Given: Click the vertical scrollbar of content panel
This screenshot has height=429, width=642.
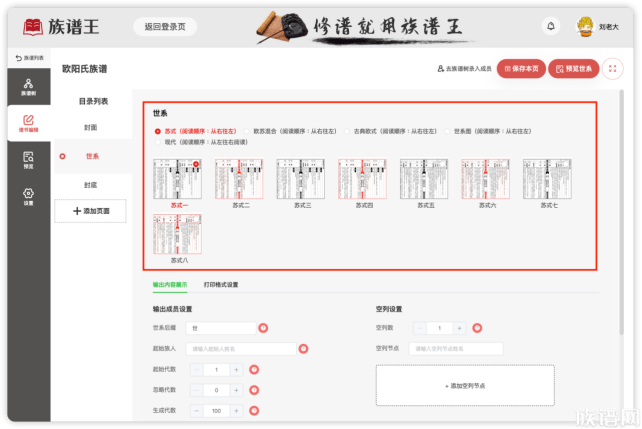Looking at the screenshot, I should pos(622,213).
